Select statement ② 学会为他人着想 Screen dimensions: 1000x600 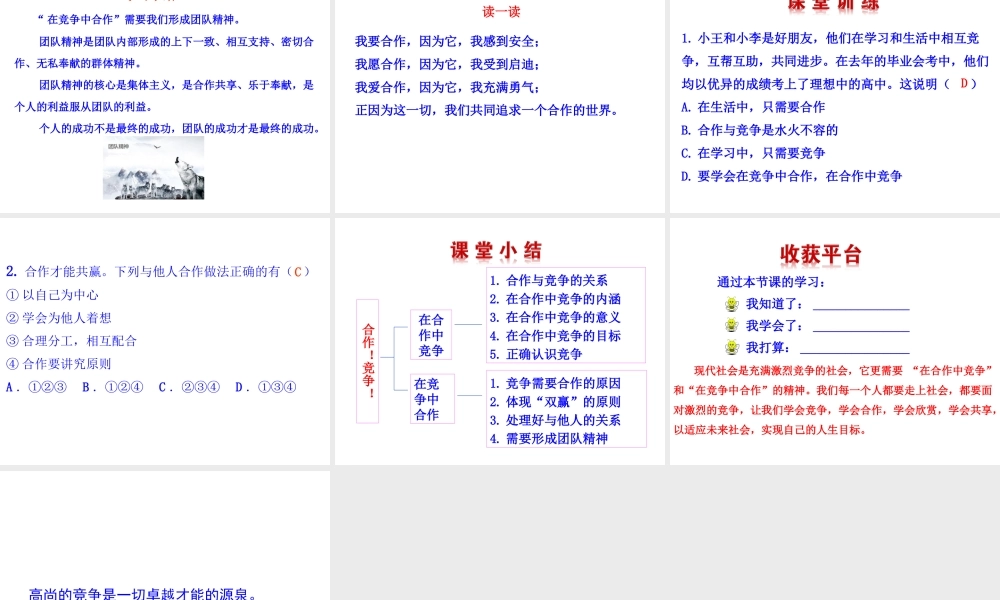coord(59,318)
